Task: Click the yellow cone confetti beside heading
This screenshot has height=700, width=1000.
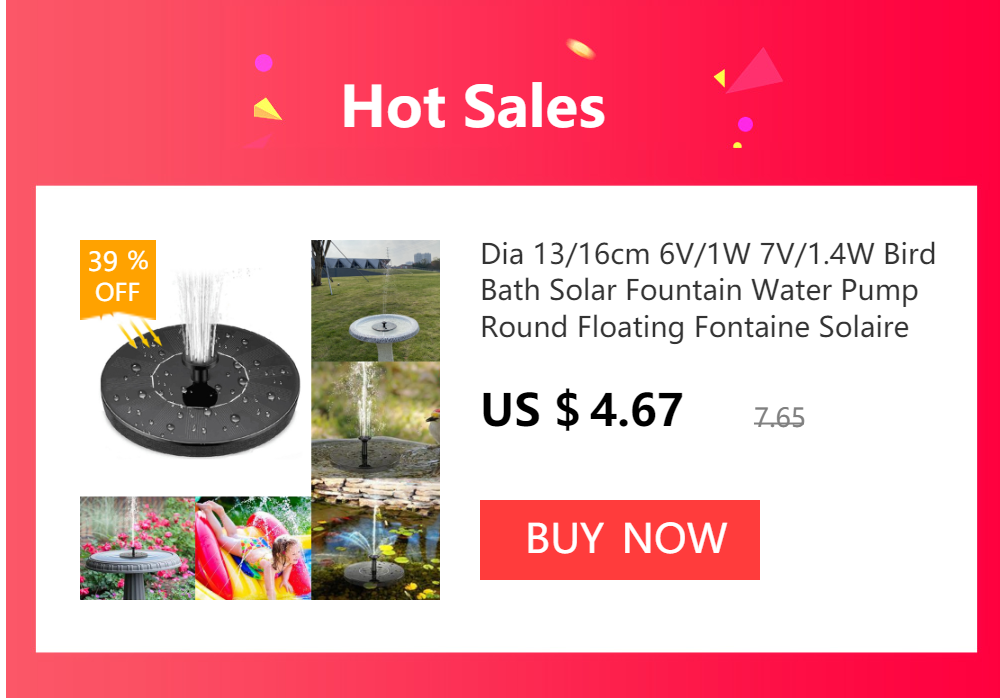Action: 267,109
